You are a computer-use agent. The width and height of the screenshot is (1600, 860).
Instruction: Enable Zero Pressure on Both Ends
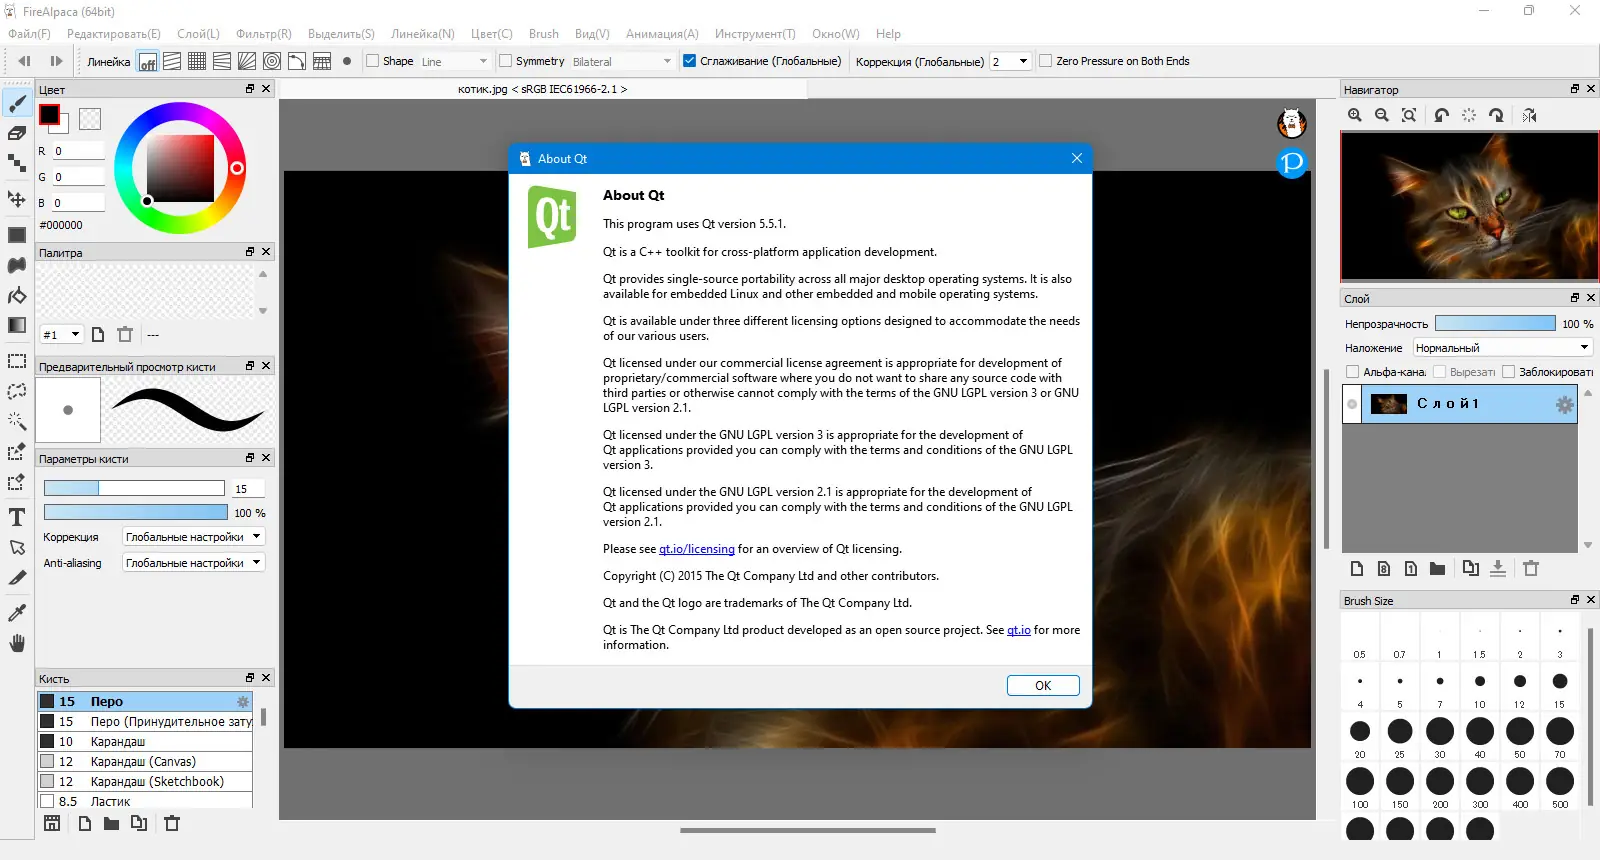tap(1046, 61)
